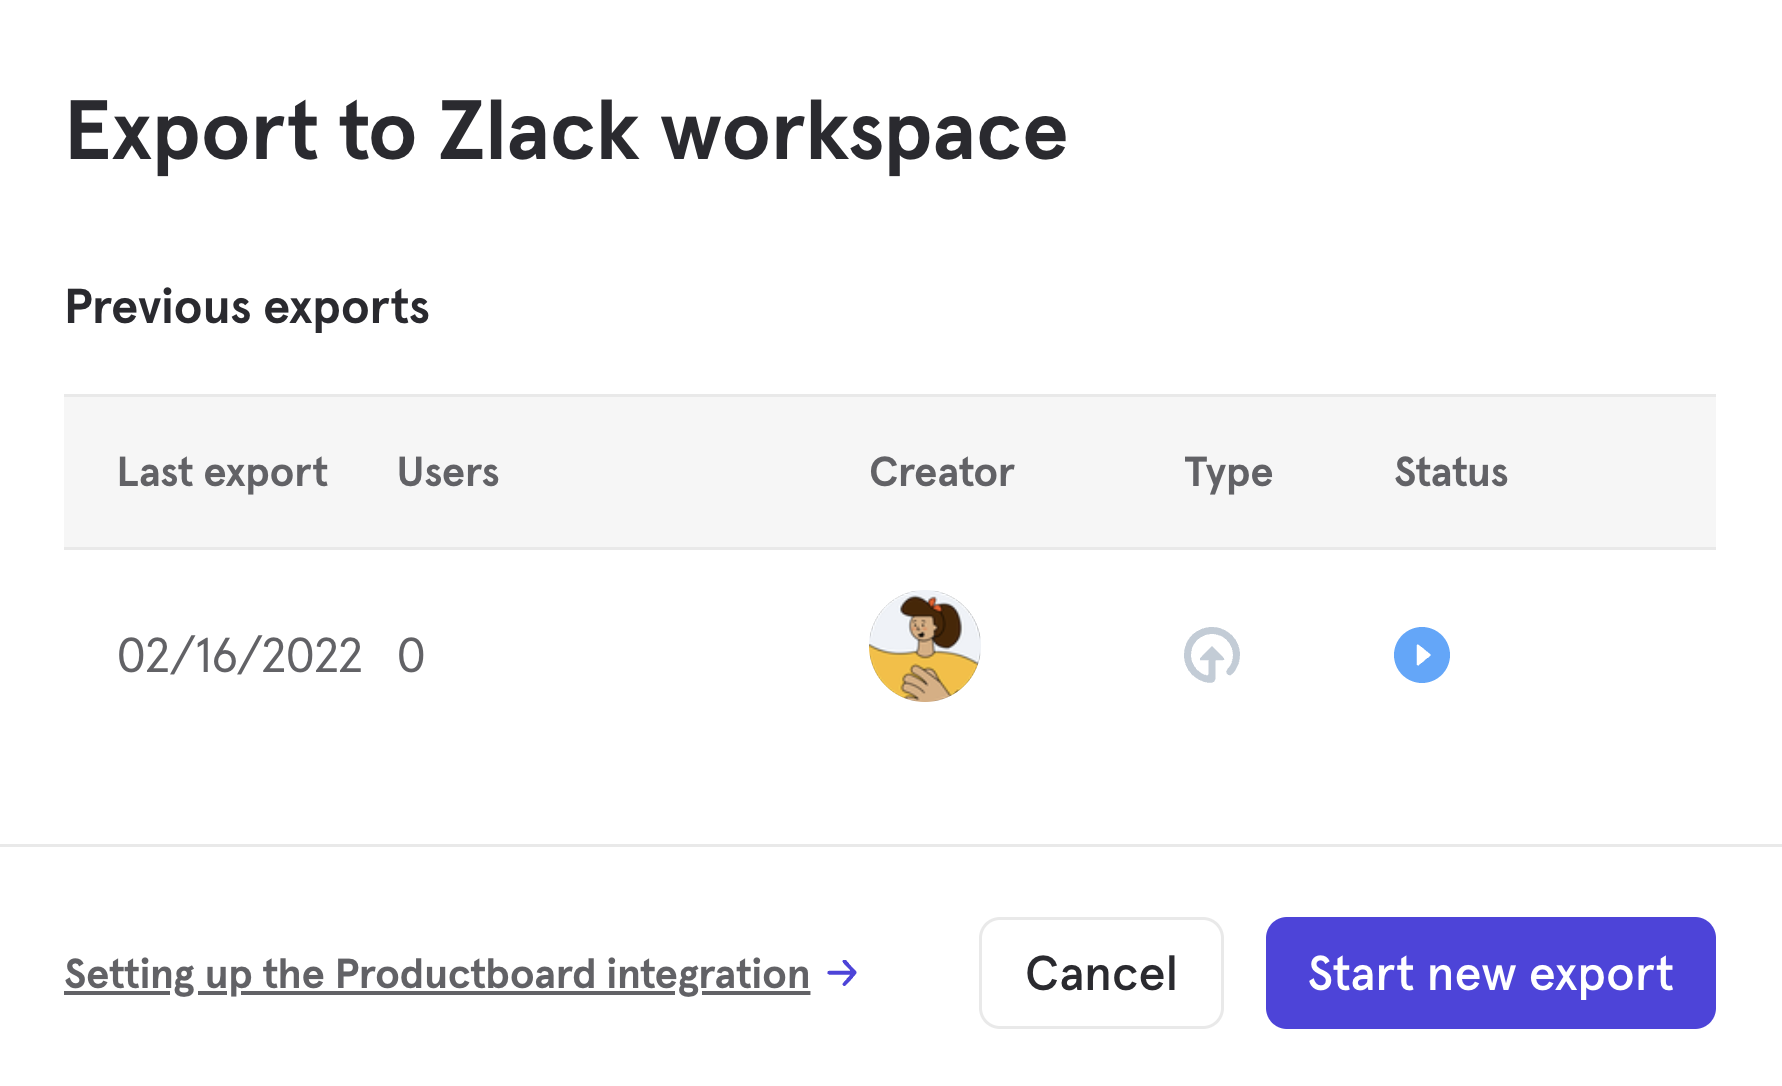Click the Last export column header
This screenshot has width=1782, height=1086.
222,472
